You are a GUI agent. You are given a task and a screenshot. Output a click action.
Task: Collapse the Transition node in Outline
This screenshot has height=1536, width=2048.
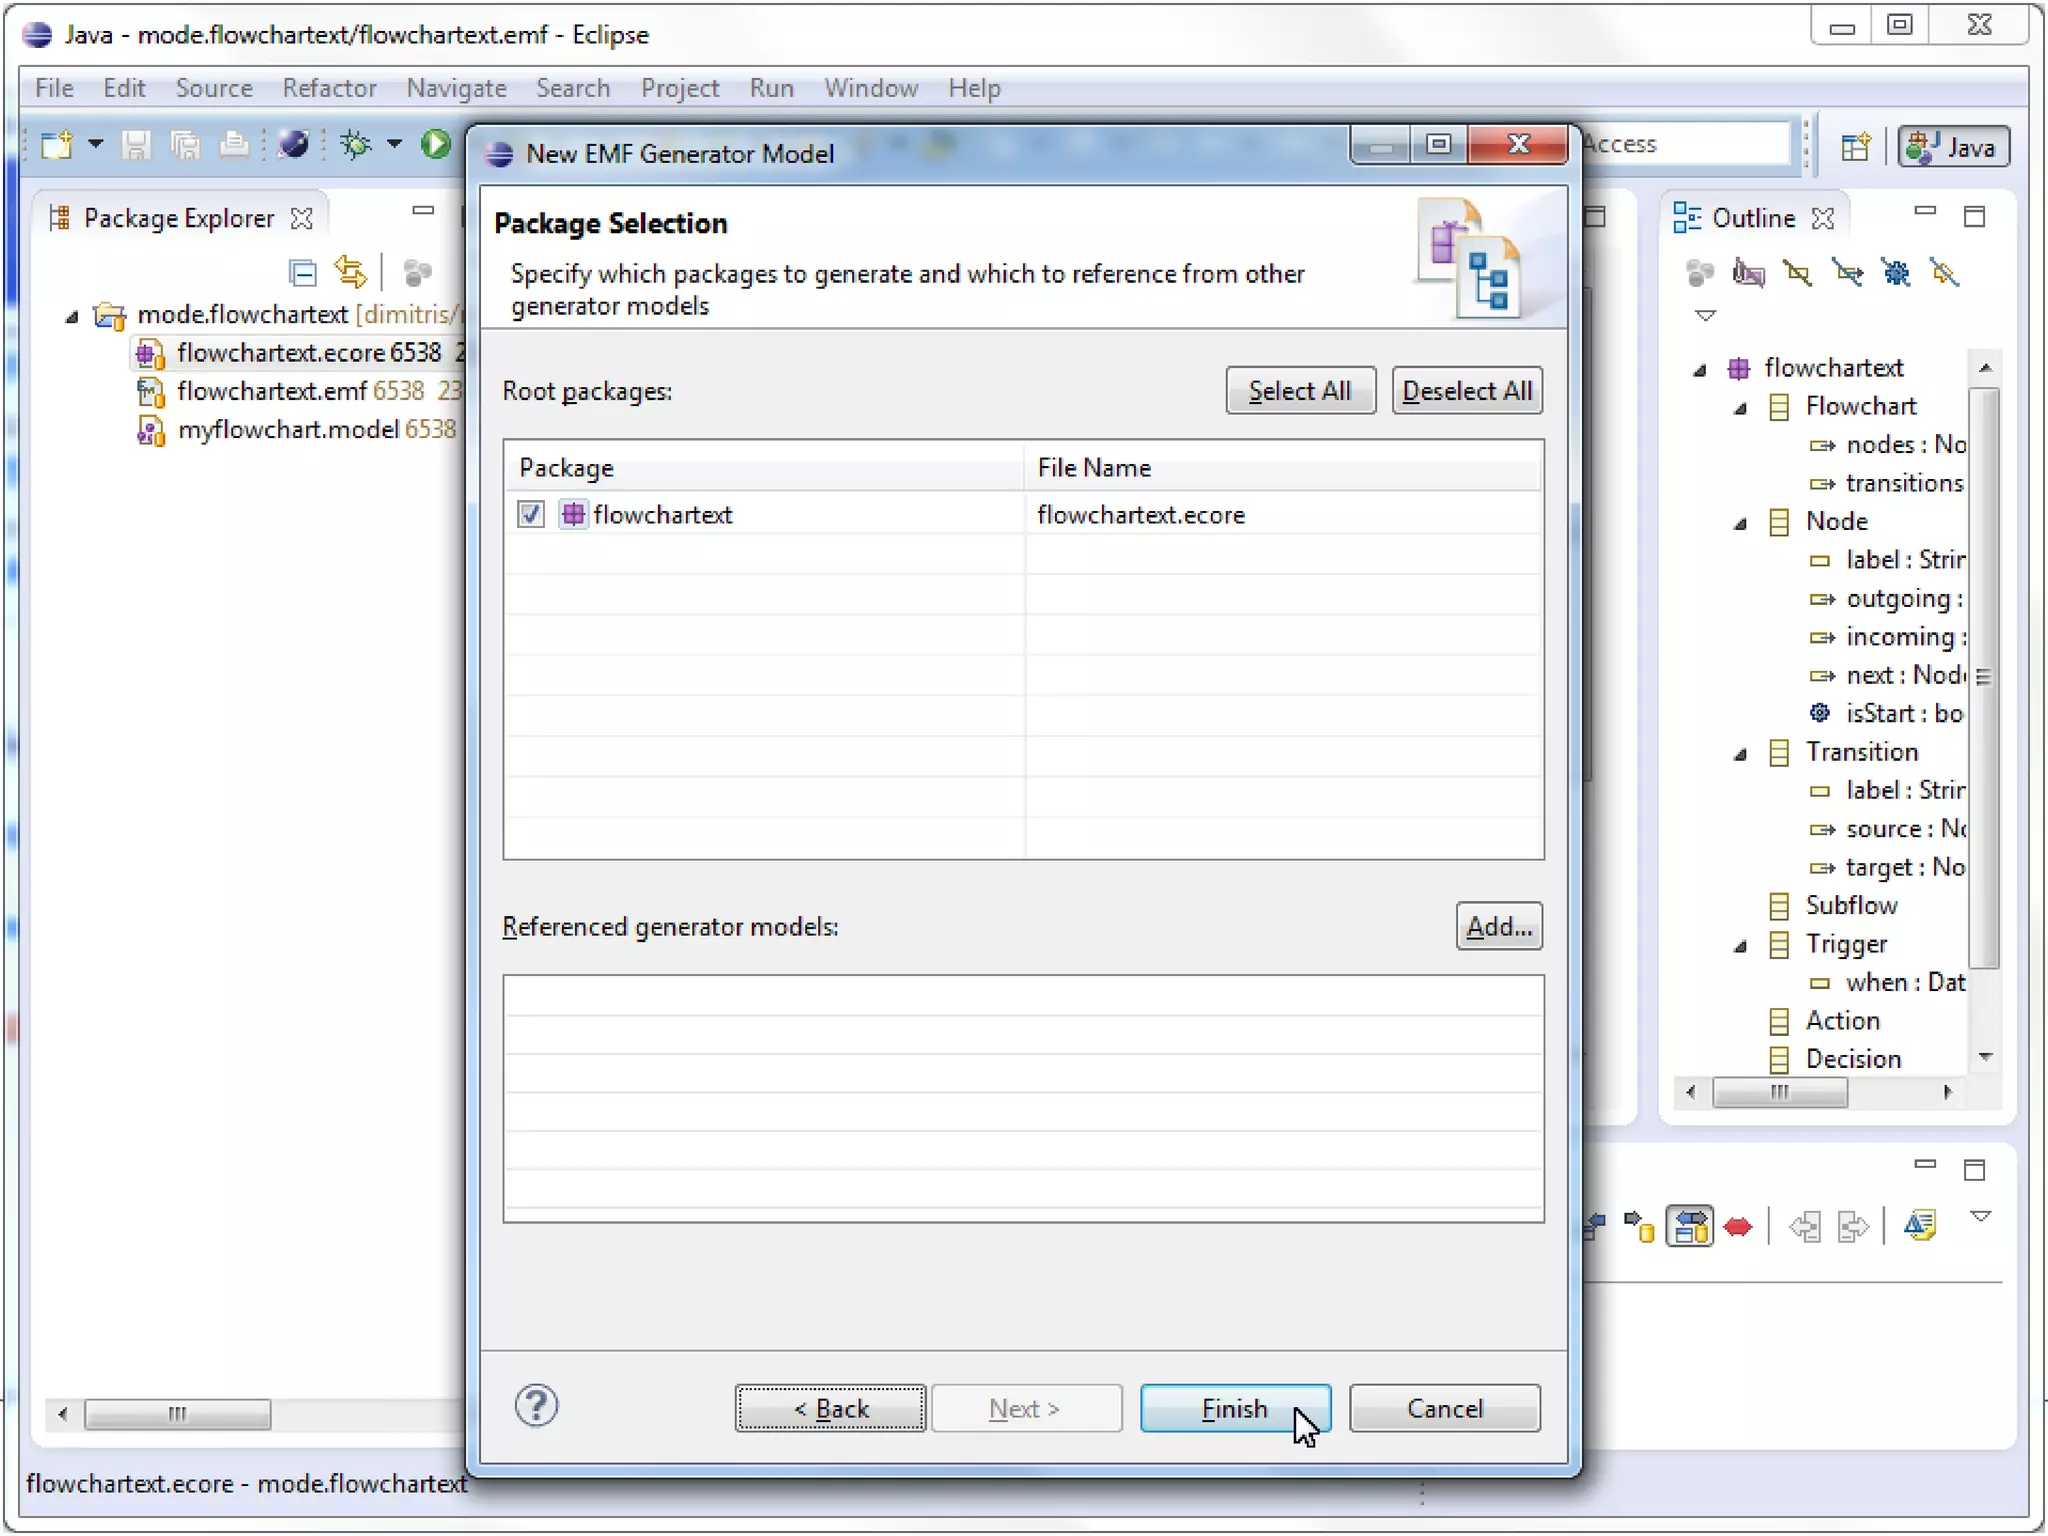1740,754
